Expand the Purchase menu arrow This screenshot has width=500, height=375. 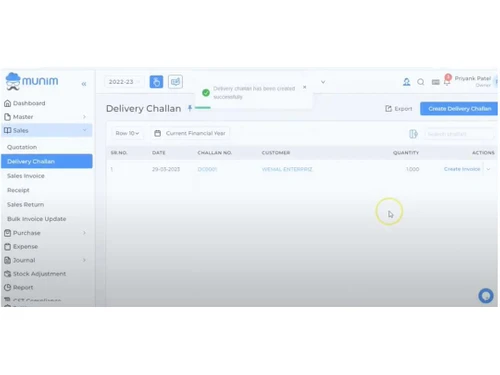click(84, 233)
